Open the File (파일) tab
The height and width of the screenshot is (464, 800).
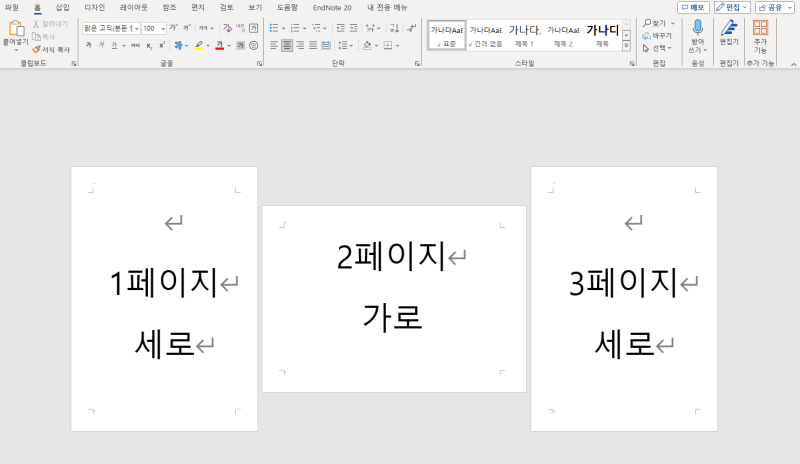click(11, 8)
